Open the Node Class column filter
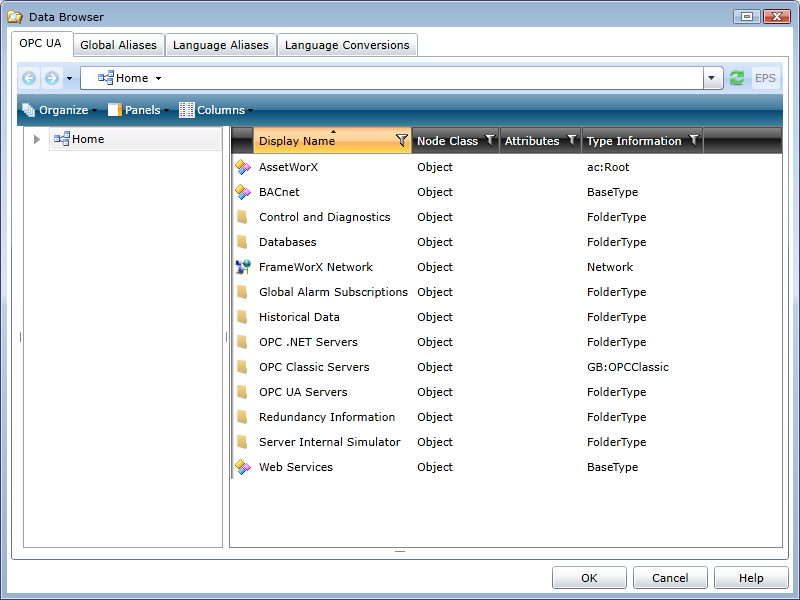The height and width of the screenshot is (600, 800). point(490,141)
